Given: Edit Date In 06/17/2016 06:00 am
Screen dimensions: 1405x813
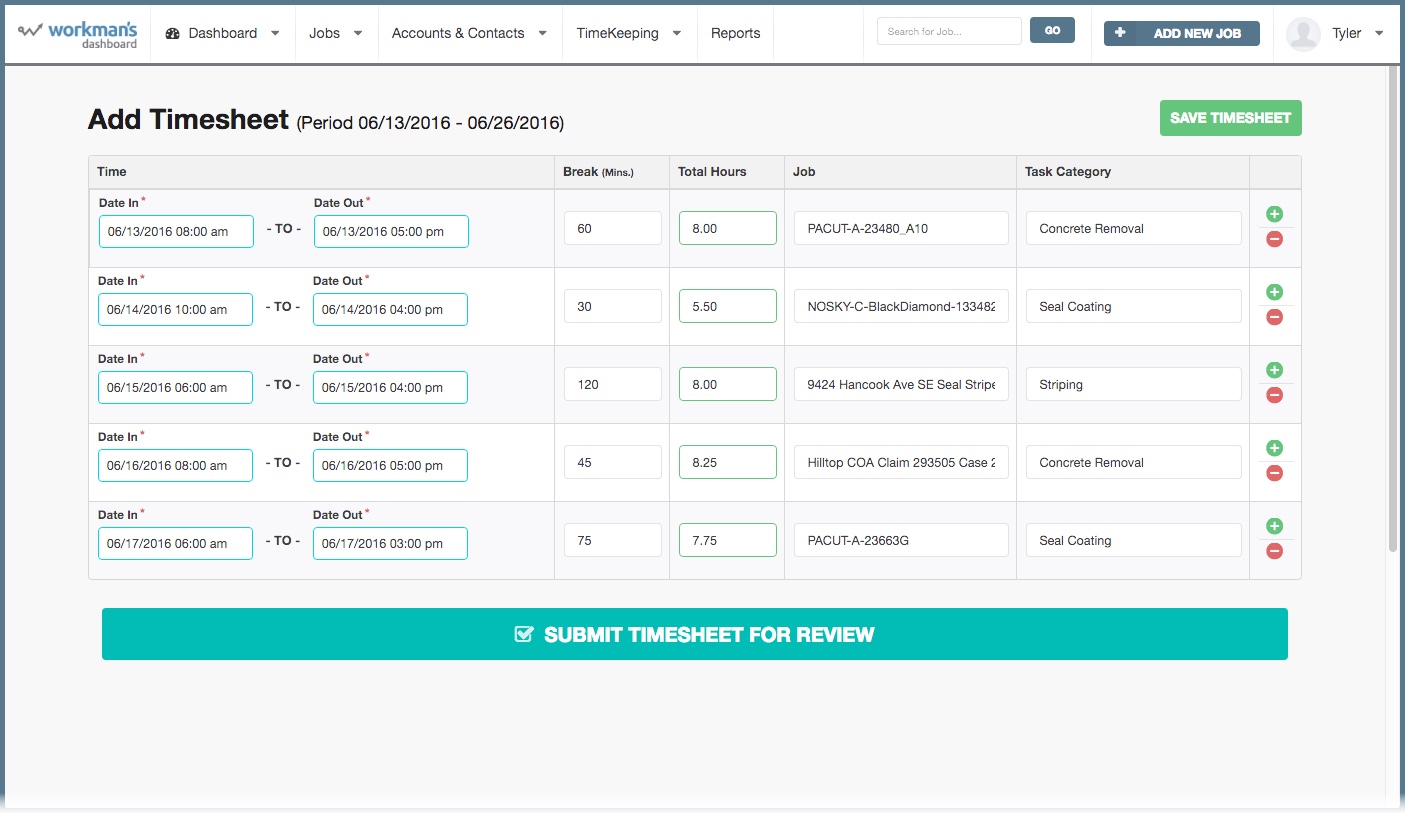Looking at the screenshot, I should pyautogui.click(x=175, y=543).
